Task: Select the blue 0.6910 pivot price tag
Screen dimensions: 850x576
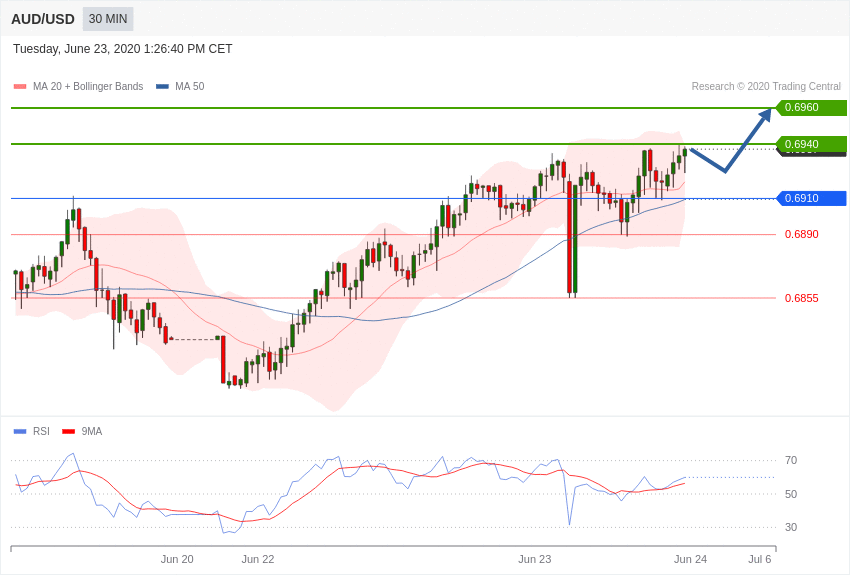Action: pyautogui.click(x=810, y=198)
